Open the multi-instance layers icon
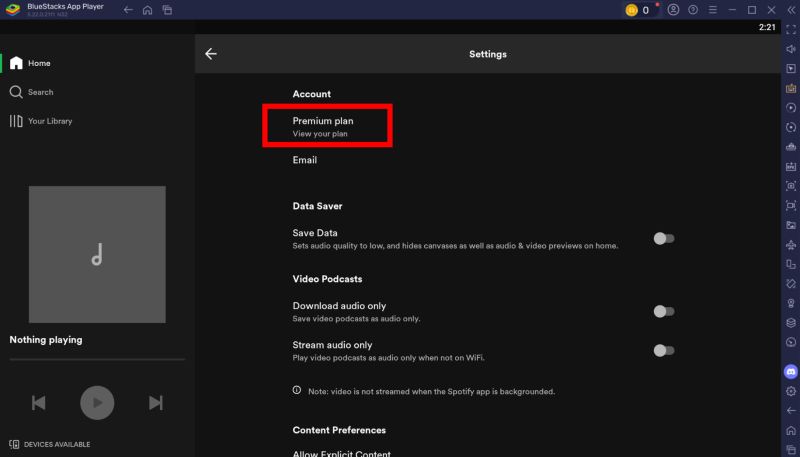800x457 pixels. (x=791, y=323)
